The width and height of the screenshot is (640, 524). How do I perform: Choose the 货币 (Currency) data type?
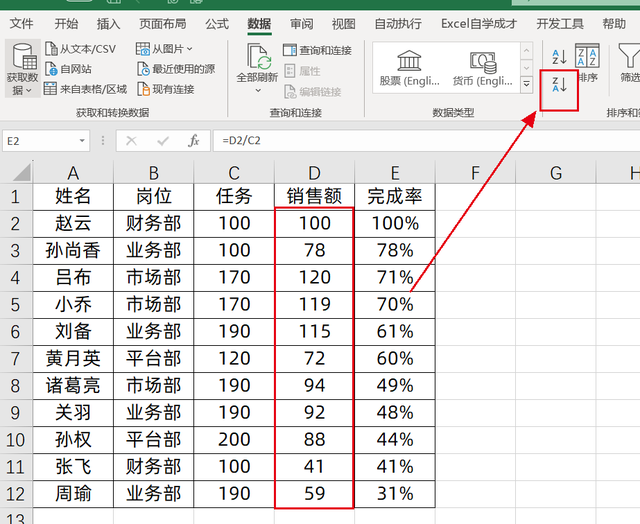[482, 68]
